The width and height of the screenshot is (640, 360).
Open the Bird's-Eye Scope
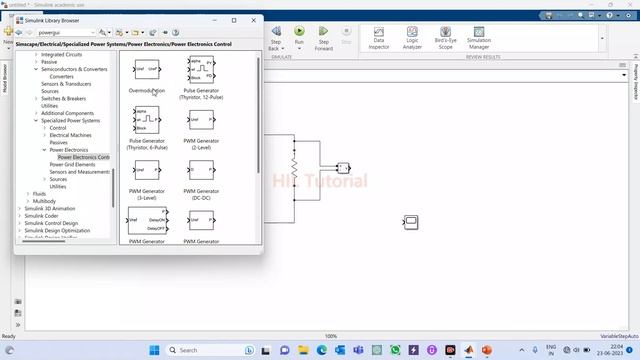coord(445,38)
